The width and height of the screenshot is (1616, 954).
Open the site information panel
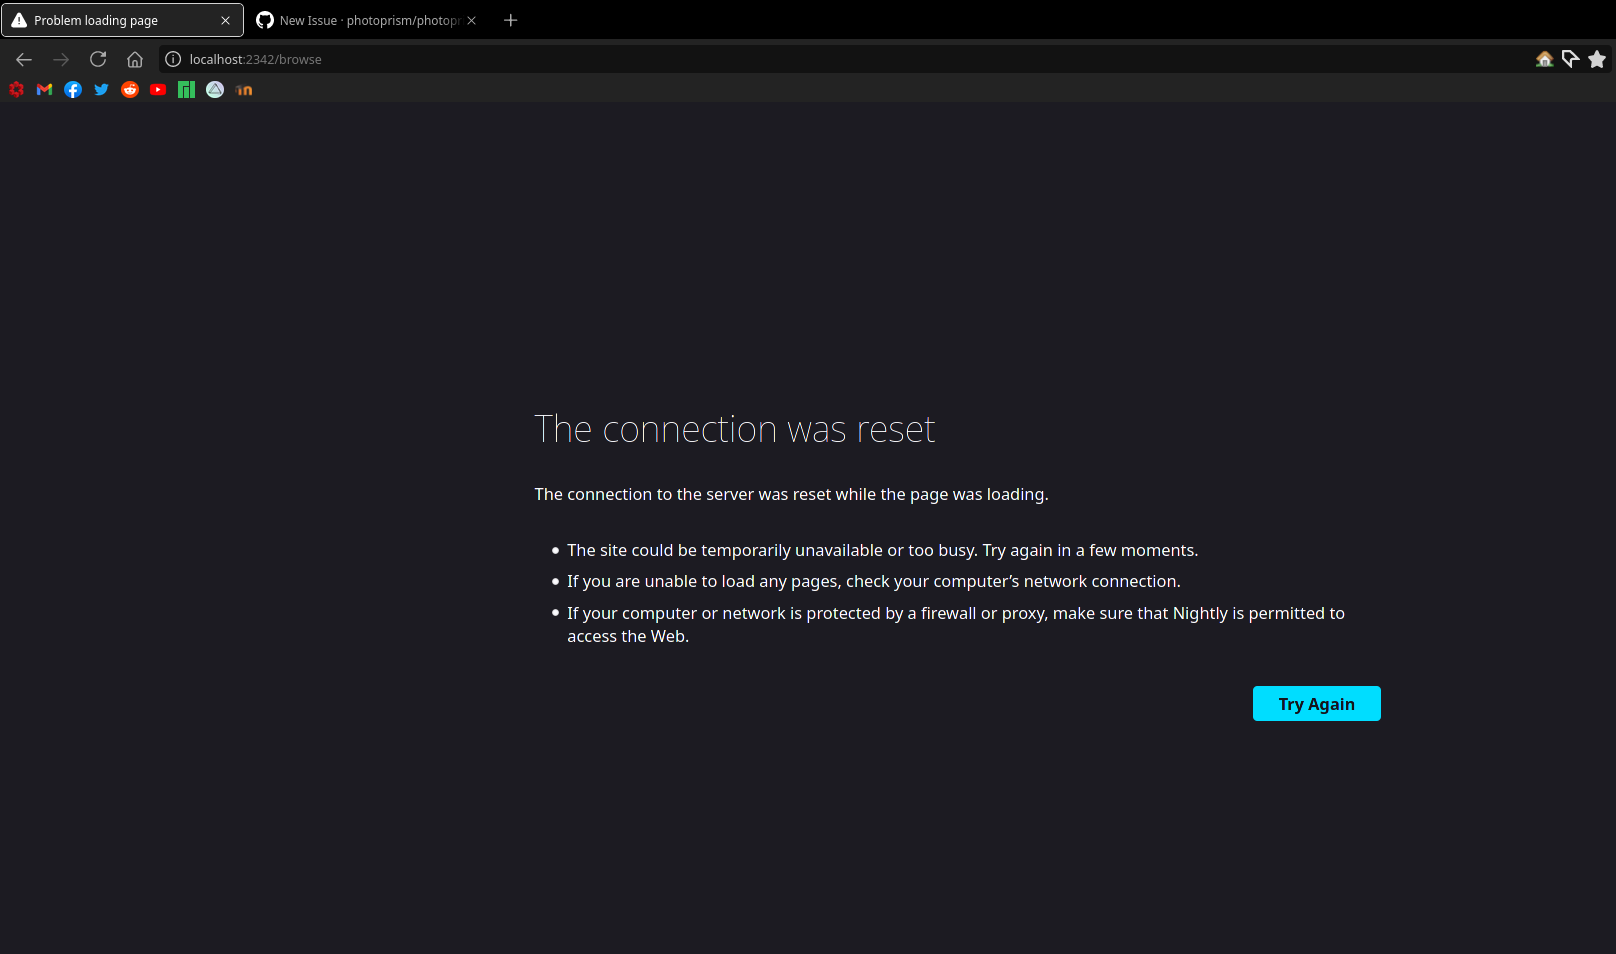[173, 59]
